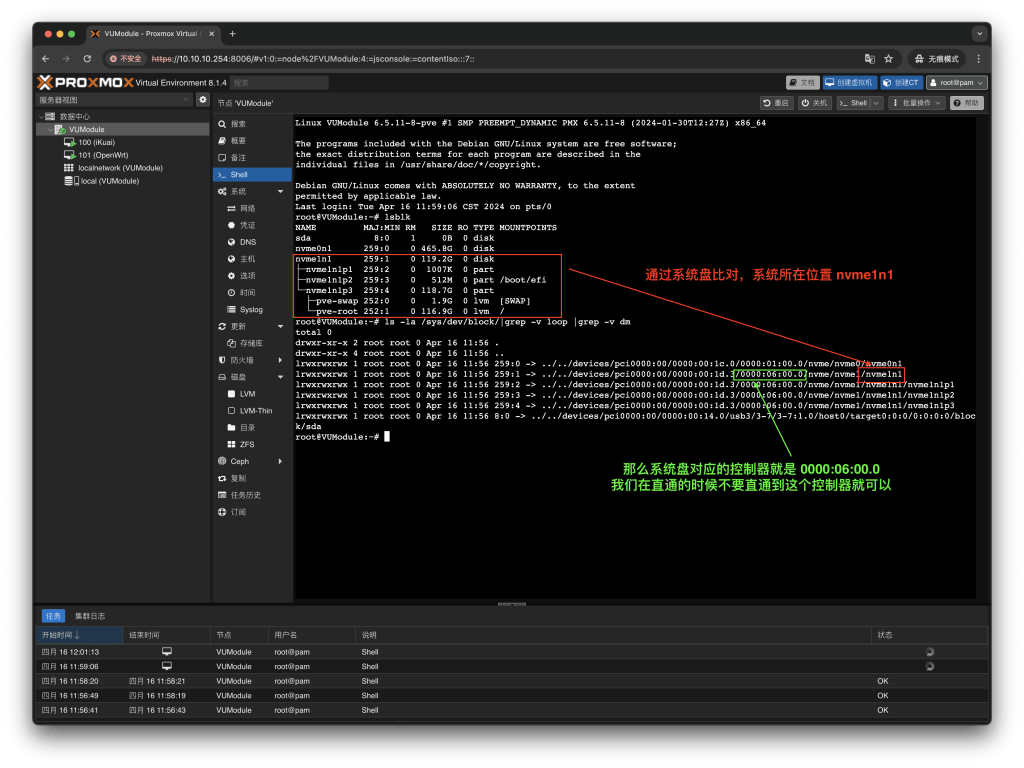Open the 重启 (reboot) button
The width and height of the screenshot is (1024, 768).
coord(776,103)
